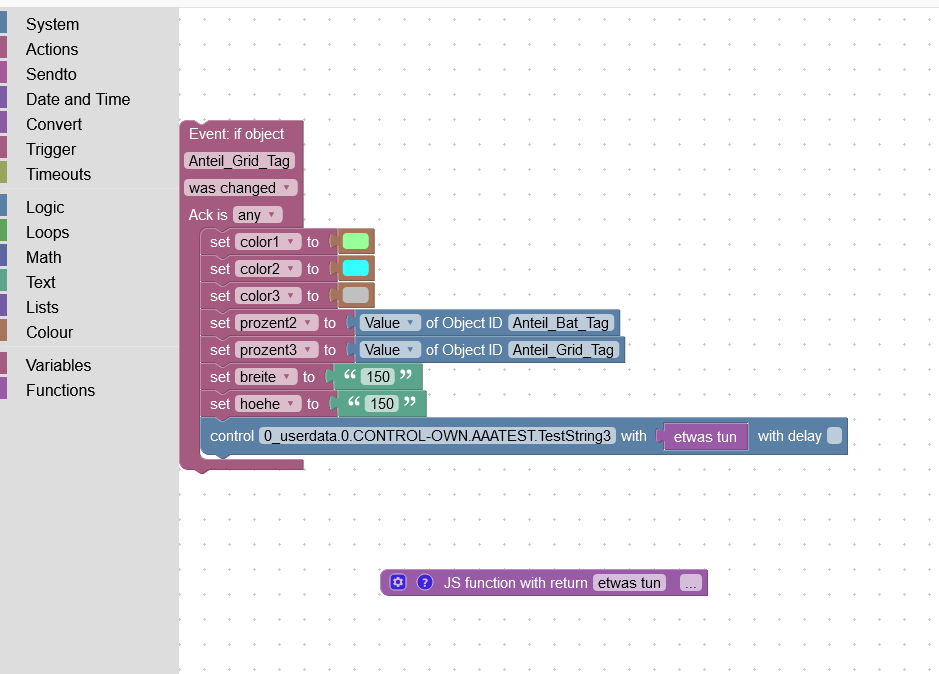This screenshot has width=939, height=674.
Task: Edit the hoehe text value 150
Action: [x=382, y=404]
